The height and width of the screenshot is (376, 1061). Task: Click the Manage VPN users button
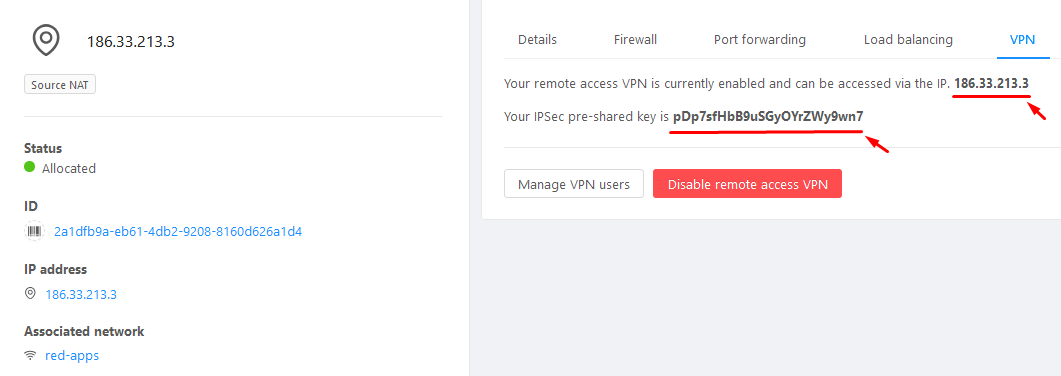(574, 184)
